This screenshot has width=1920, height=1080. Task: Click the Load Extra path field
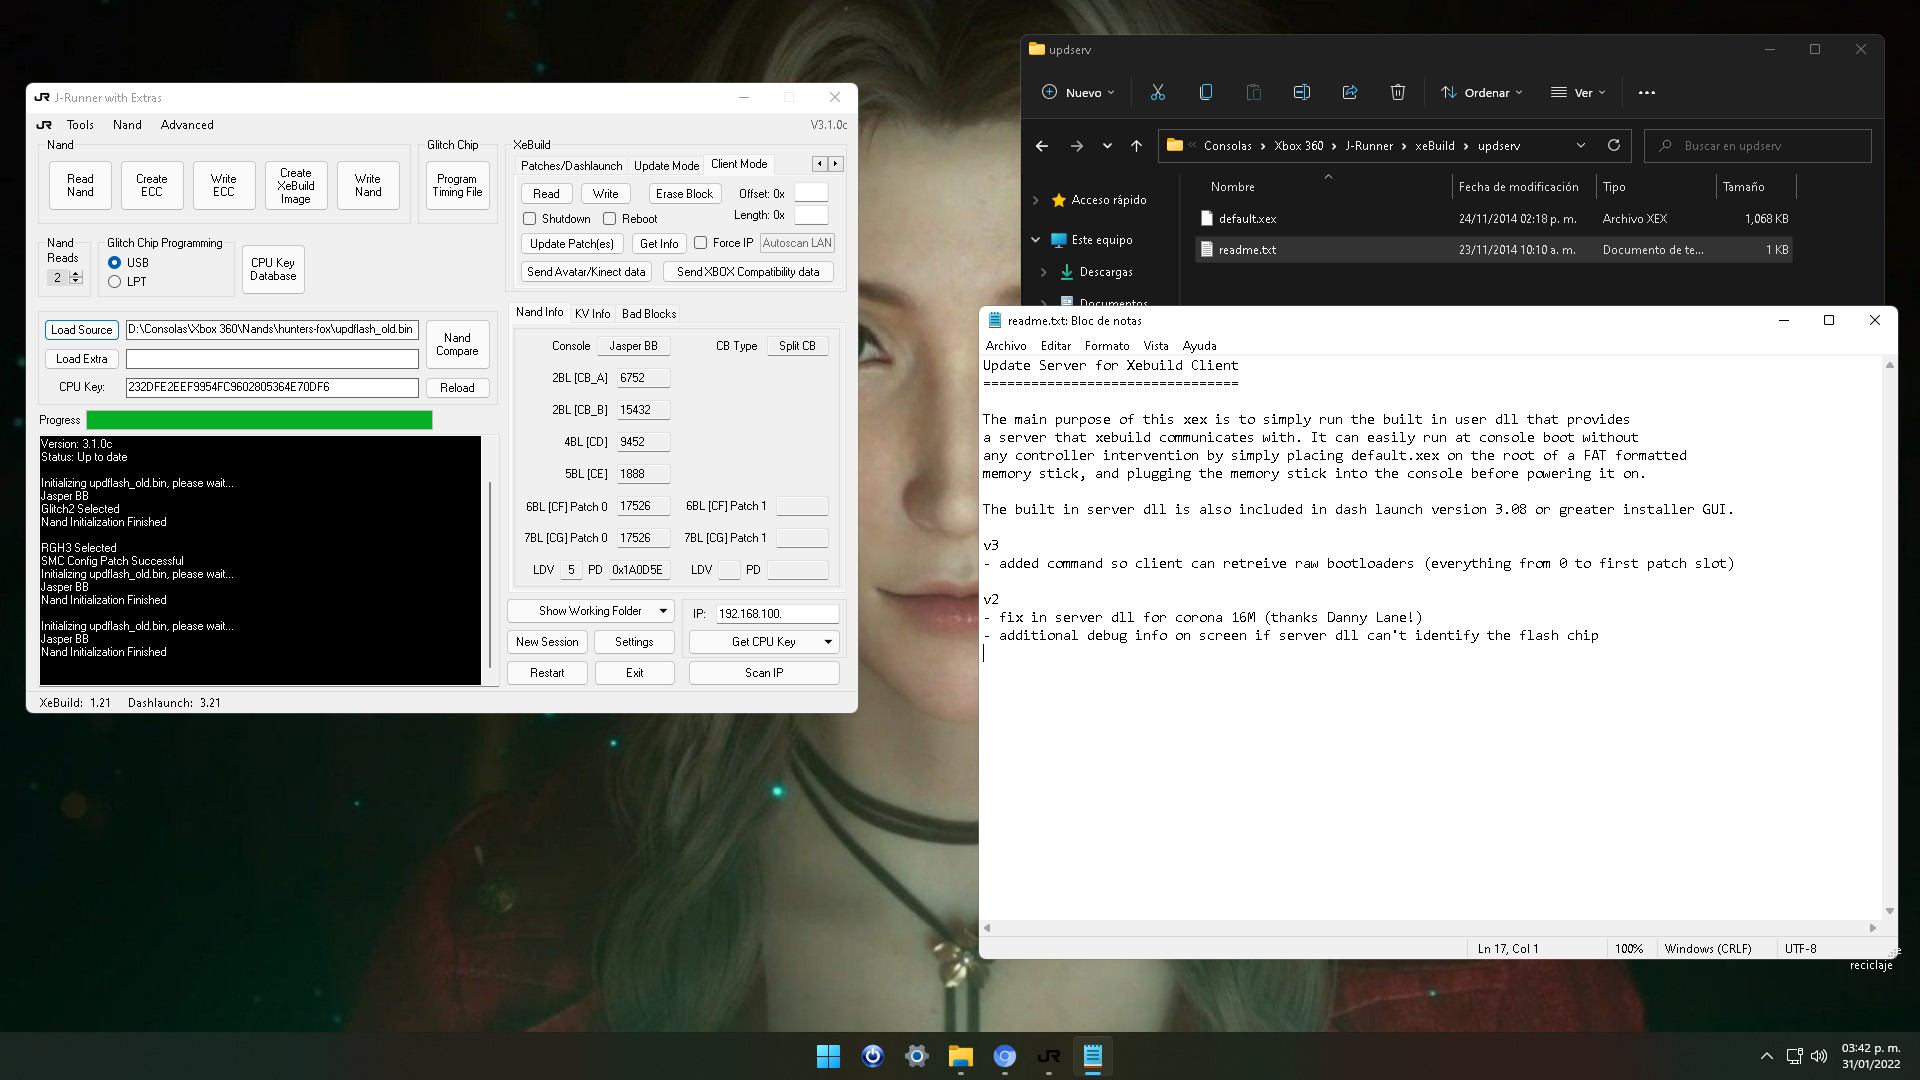272,359
